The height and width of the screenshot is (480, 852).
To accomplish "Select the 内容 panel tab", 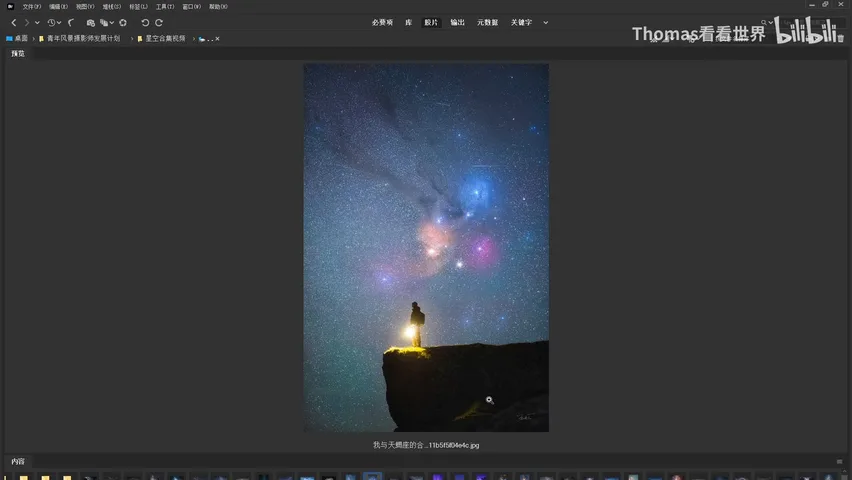I will (x=18, y=461).
